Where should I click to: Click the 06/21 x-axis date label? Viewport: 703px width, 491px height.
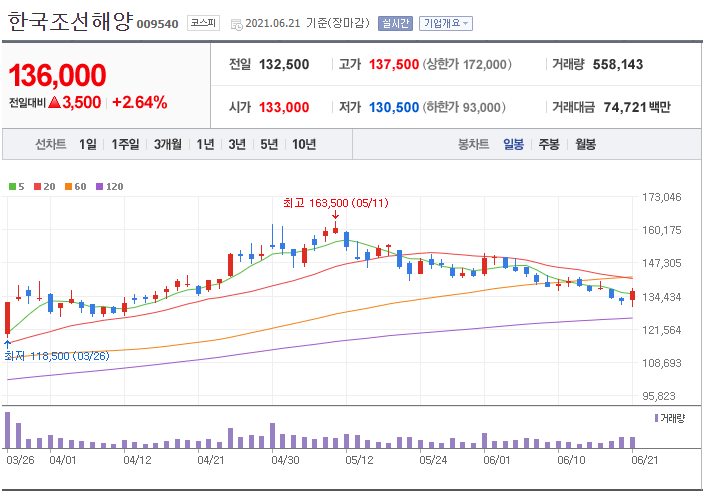644,460
